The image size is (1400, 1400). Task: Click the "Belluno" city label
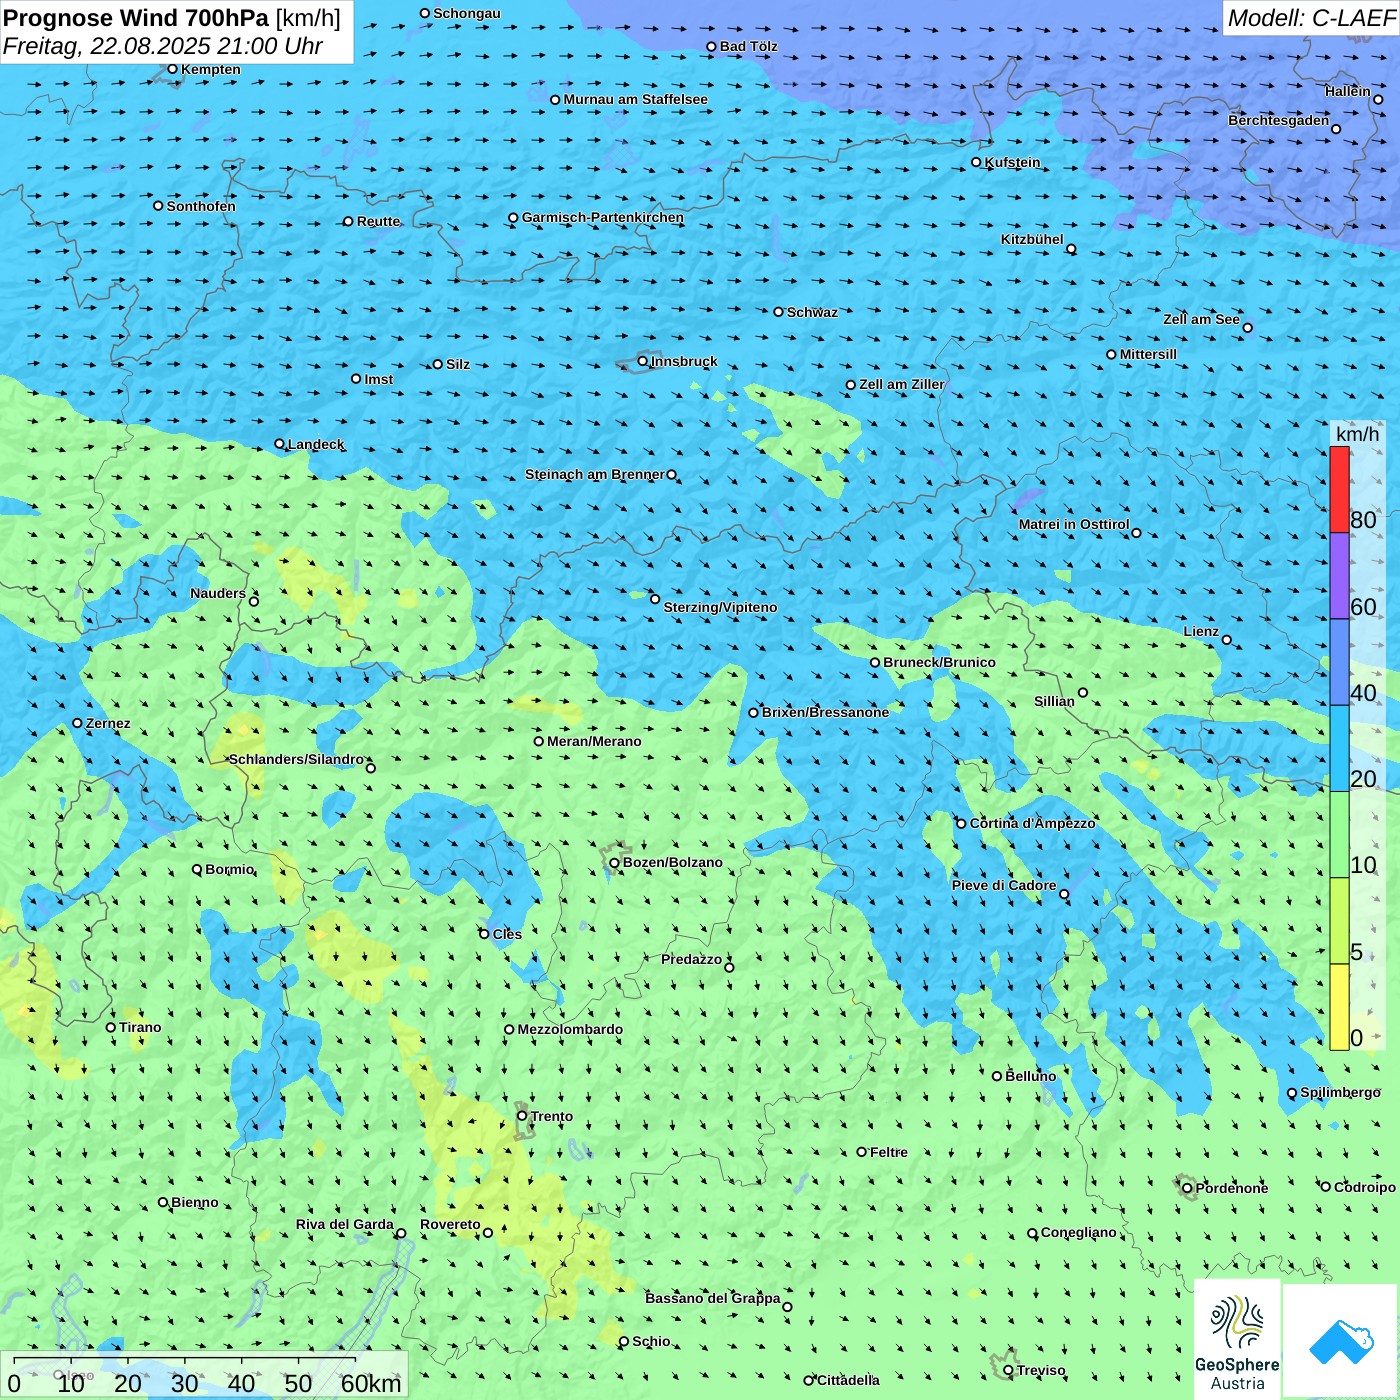click(x=1031, y=1076)
